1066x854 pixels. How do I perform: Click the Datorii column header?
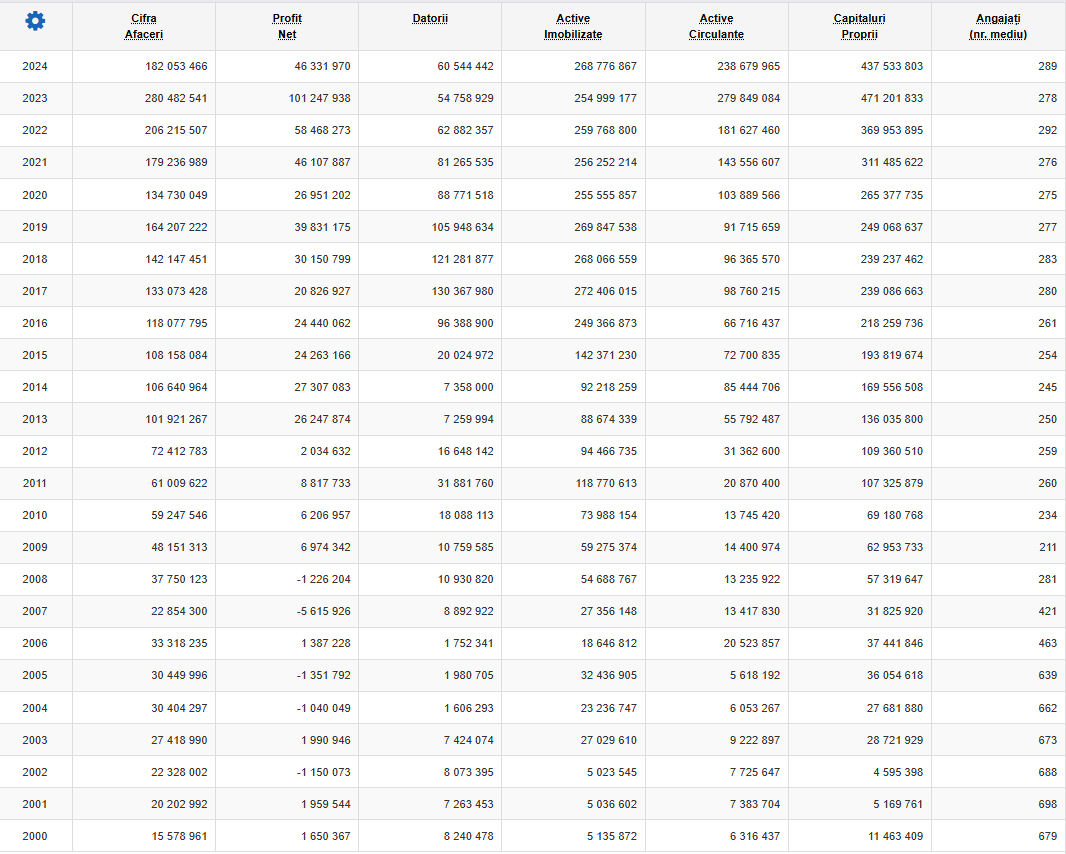pos(430,18)
